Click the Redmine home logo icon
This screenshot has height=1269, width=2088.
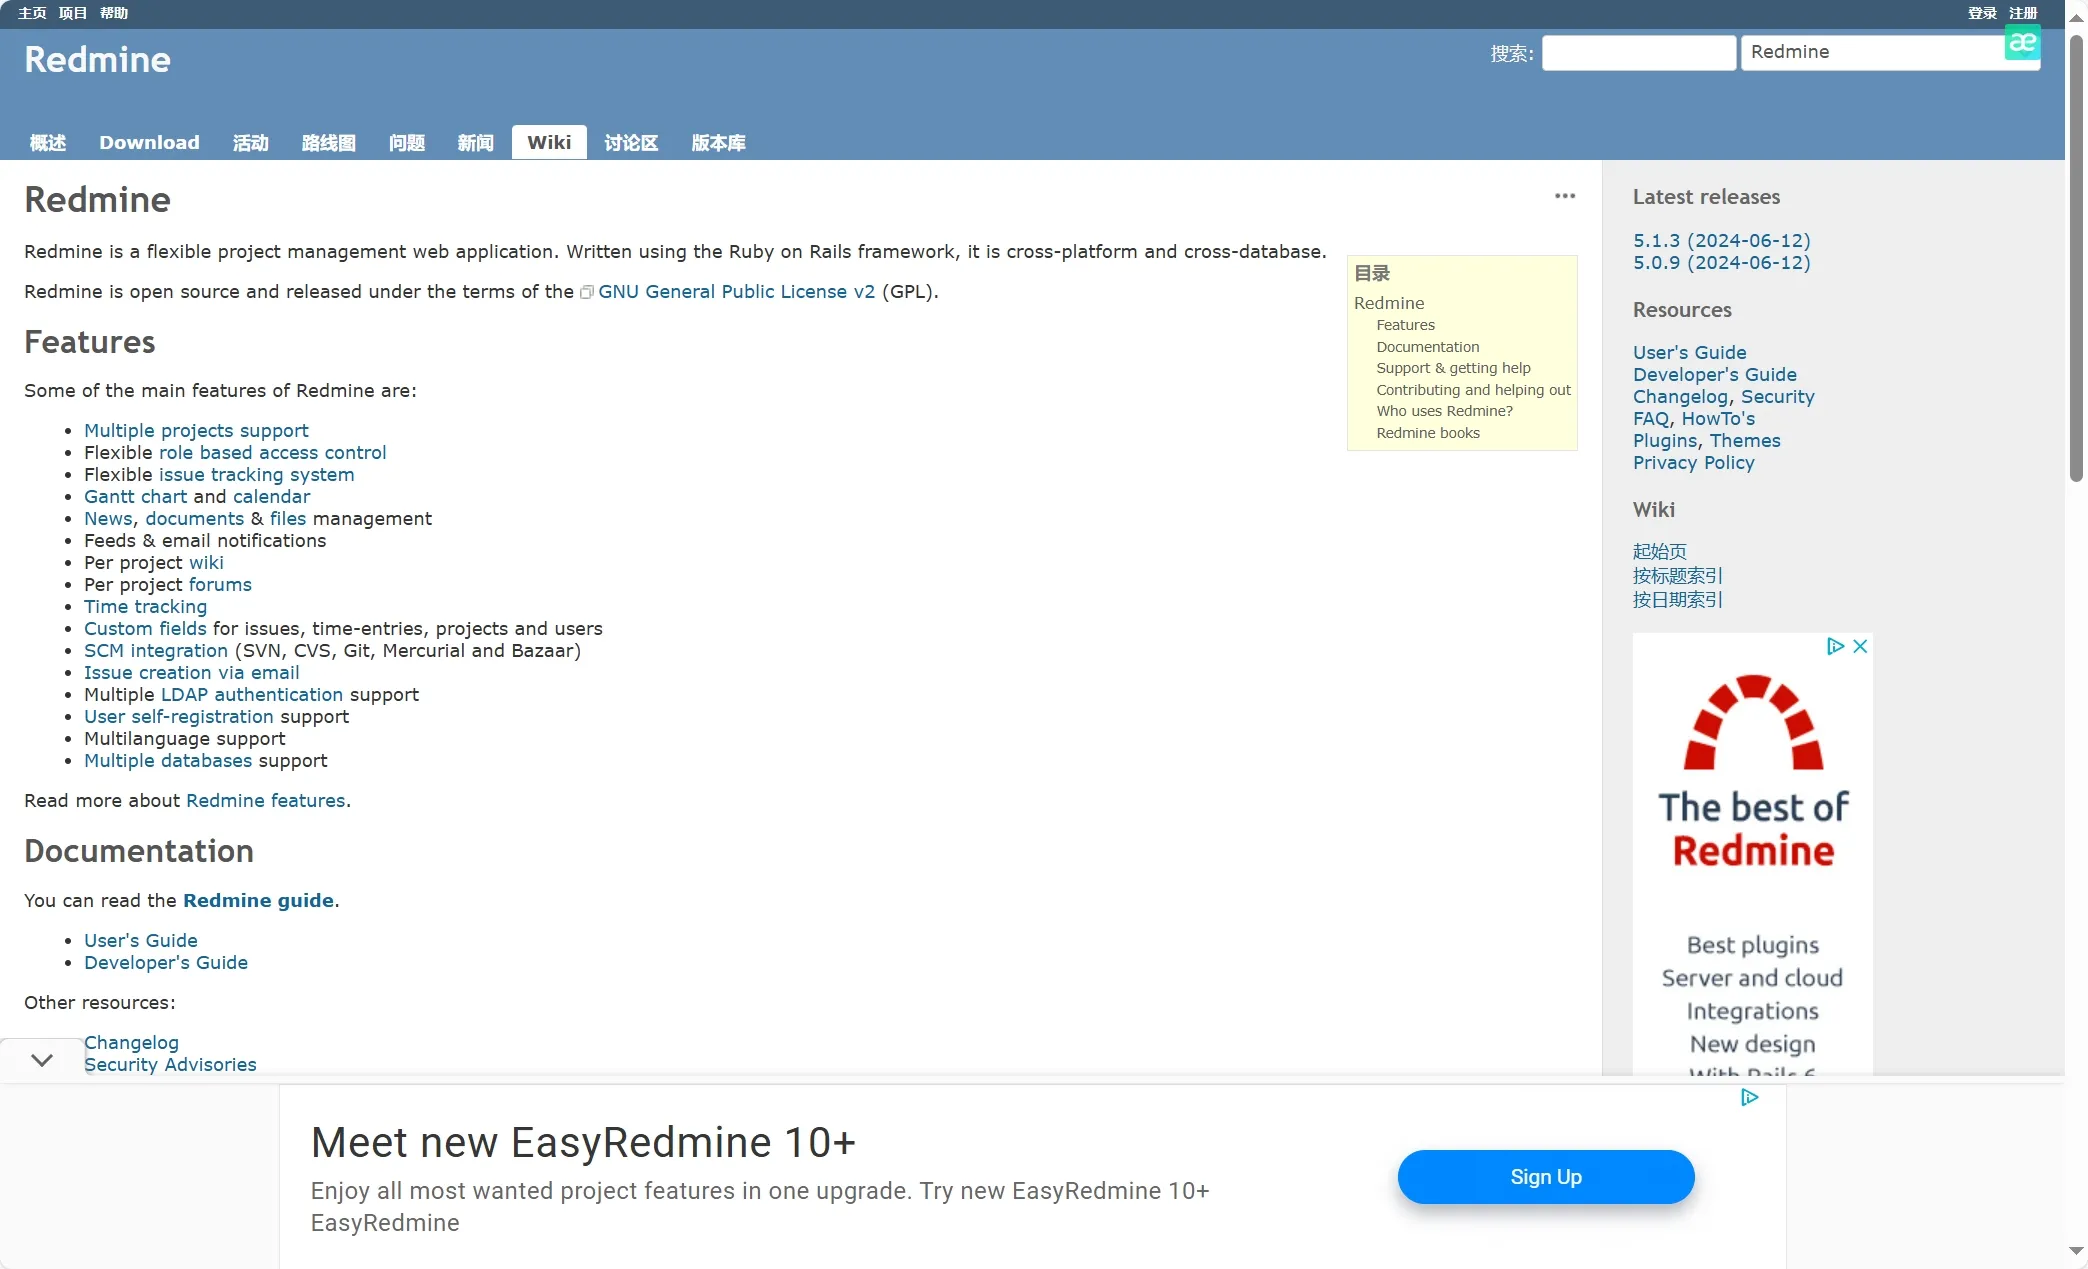pyautogui.click(x=97, y=58)
